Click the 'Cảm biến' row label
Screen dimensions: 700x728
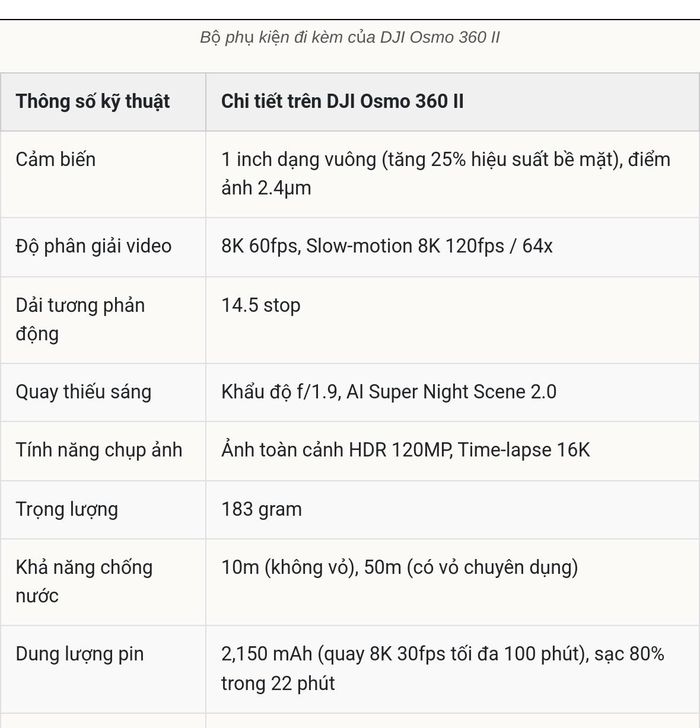(x=56, y=159)
